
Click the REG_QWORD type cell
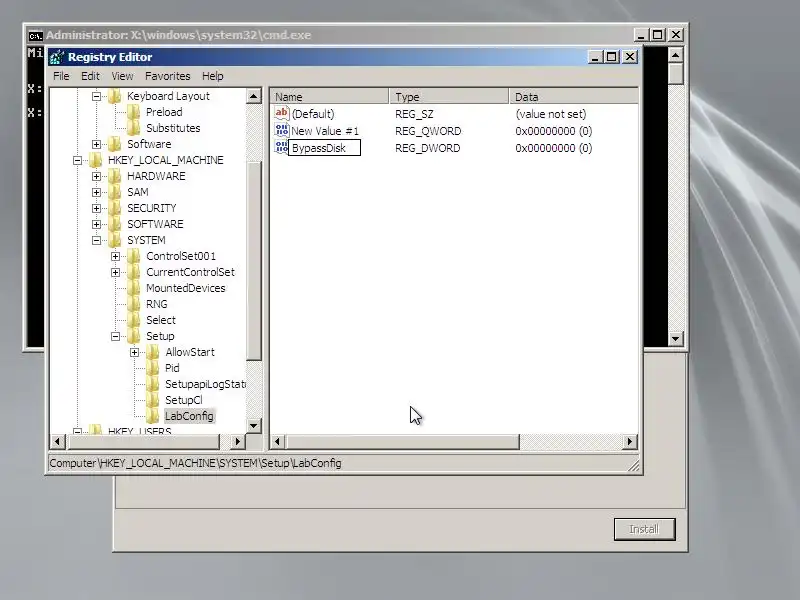coord(428,131)
